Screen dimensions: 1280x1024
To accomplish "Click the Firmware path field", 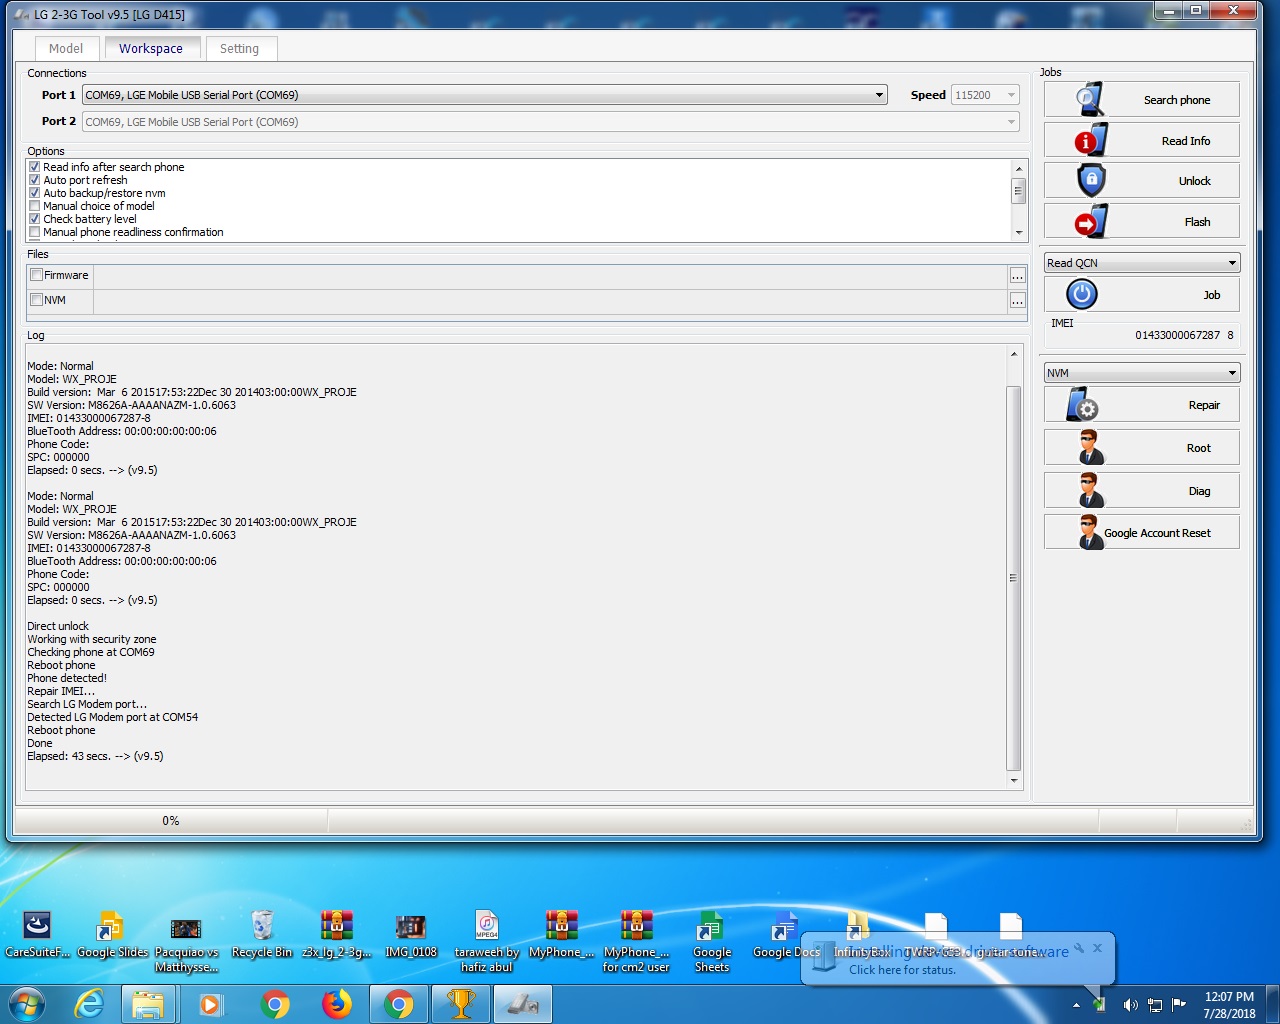I will pyautogui.click(x=550, y=275).
